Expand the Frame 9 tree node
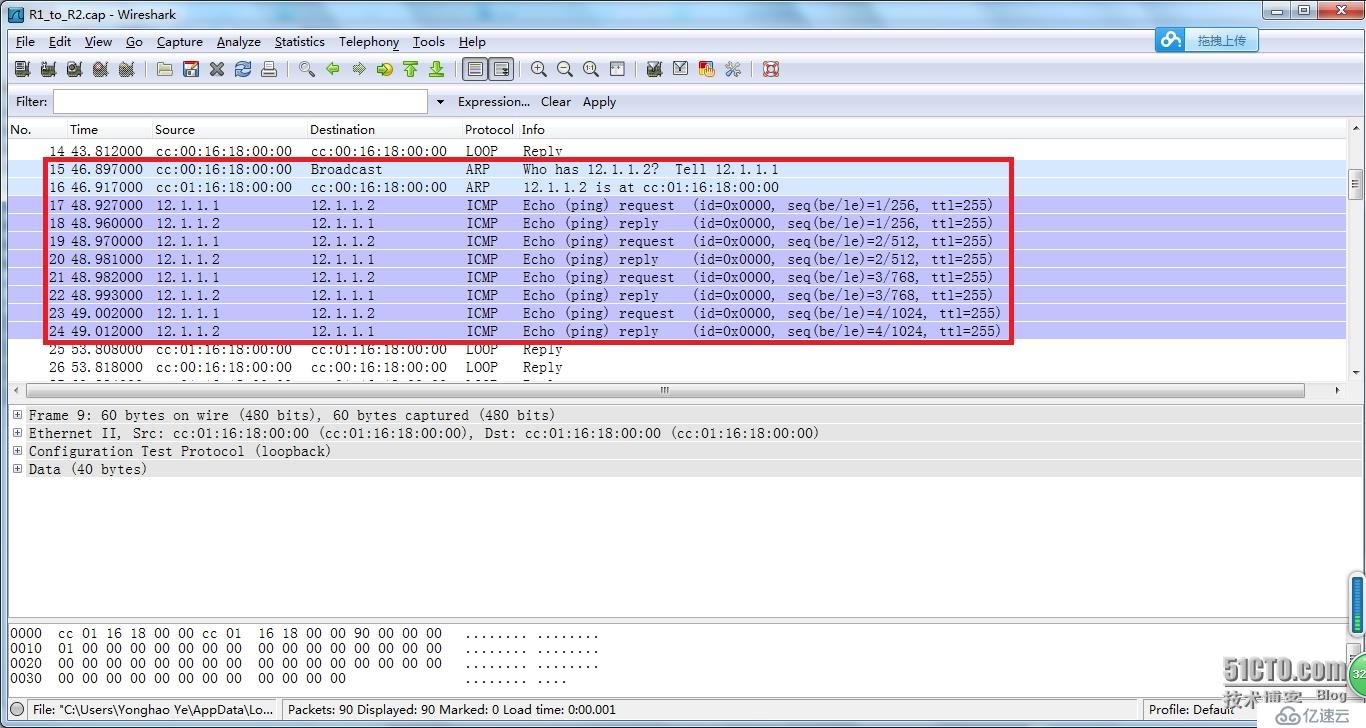Screen dimensions: 1366x728 coord(18,415)
